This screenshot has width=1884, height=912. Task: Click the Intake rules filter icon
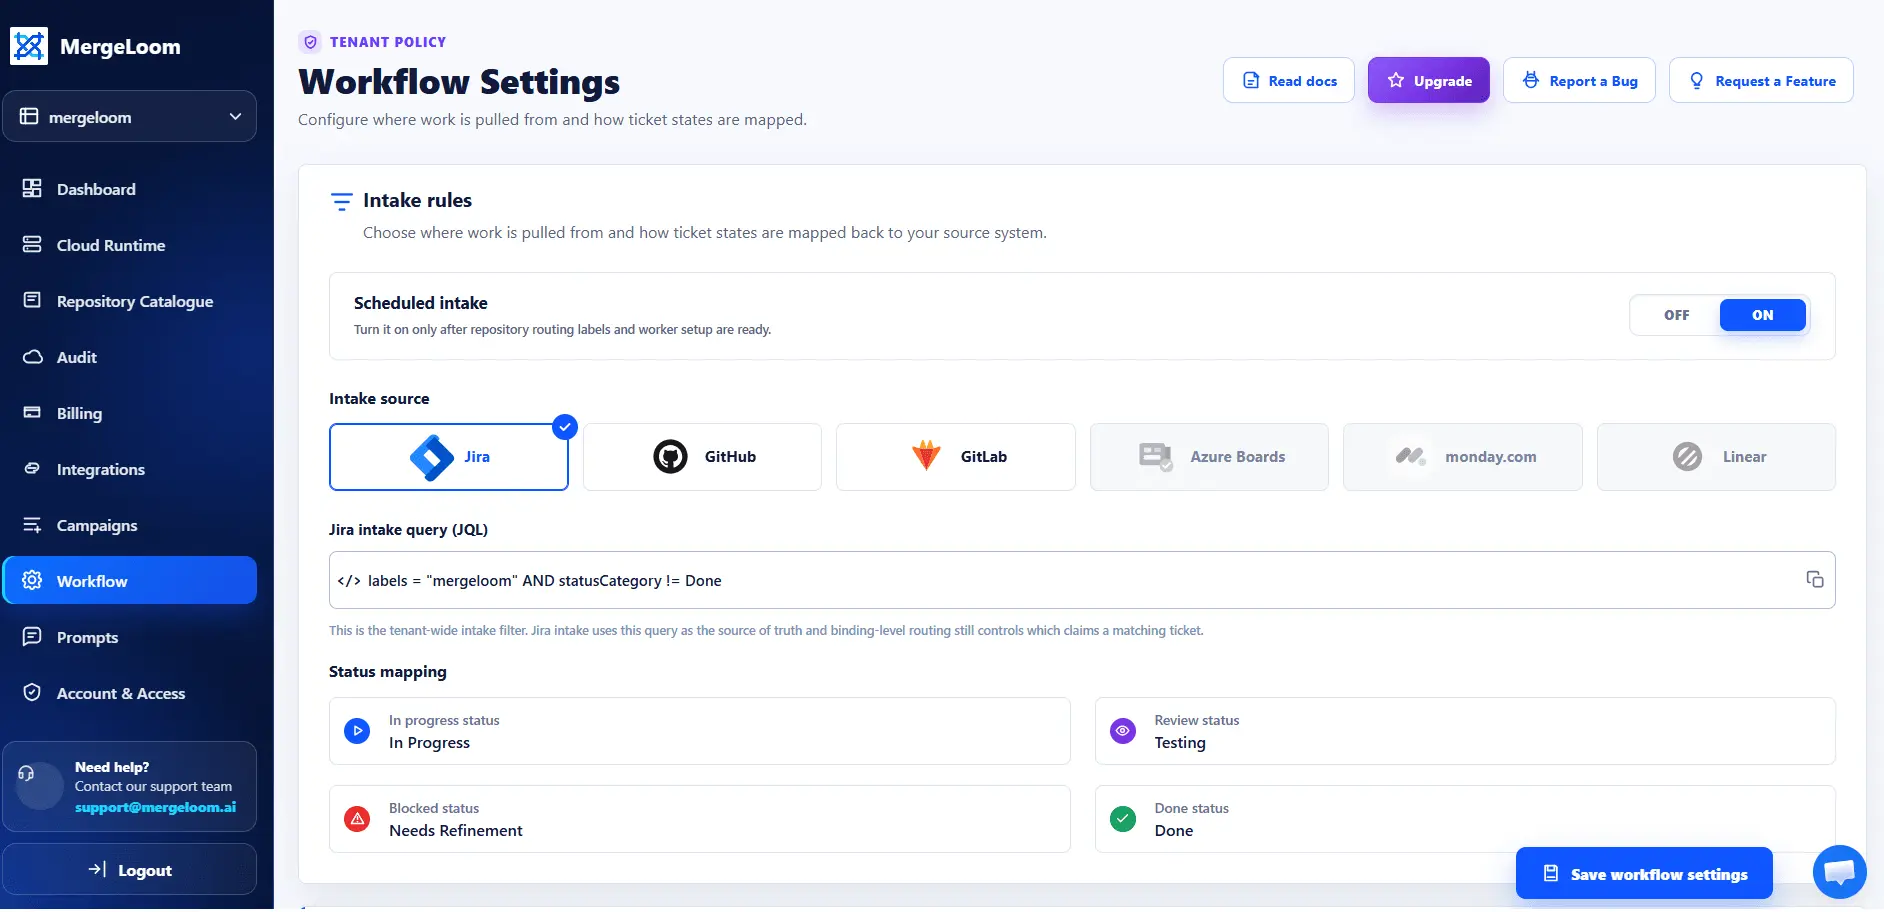click(x=341, y=202)
